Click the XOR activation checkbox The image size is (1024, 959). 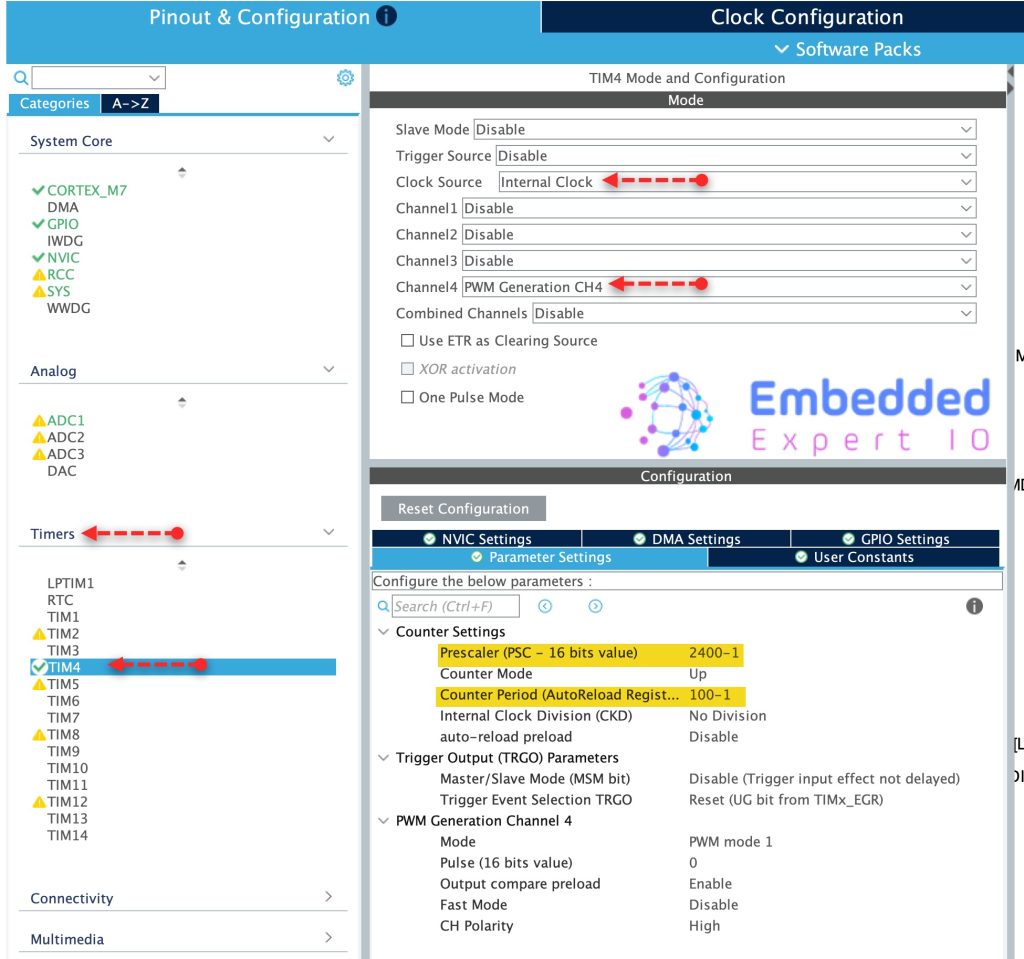pos(407,369)
